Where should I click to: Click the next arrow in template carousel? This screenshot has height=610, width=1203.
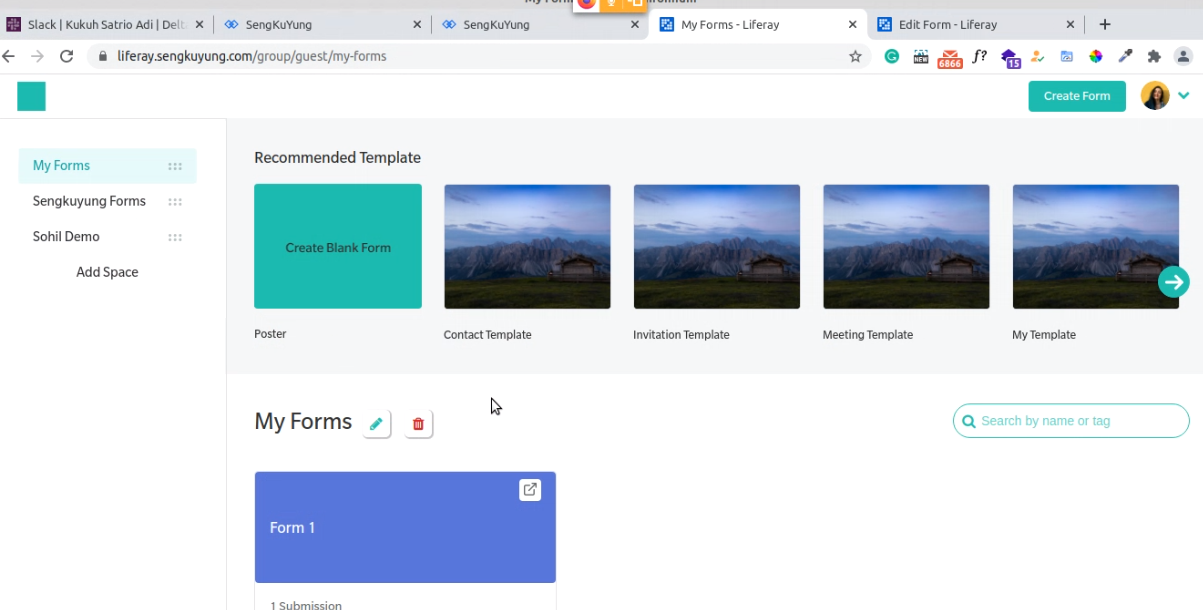[x=1174, y=282]
